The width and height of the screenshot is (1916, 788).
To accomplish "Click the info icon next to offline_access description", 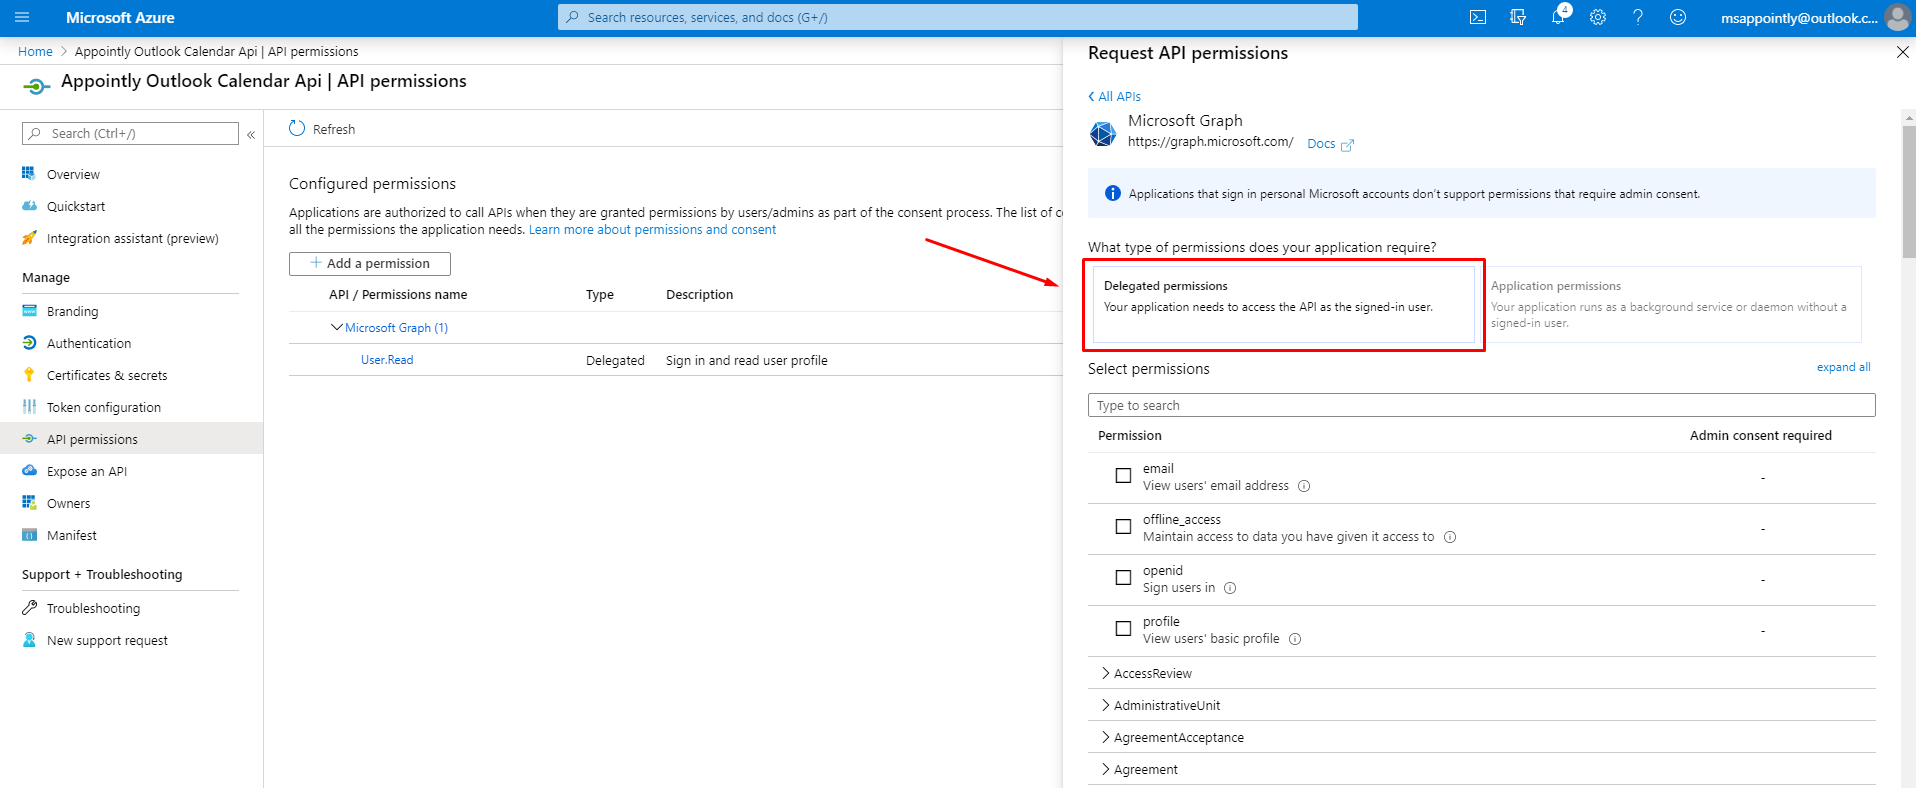I will (x=1450, y=537).
